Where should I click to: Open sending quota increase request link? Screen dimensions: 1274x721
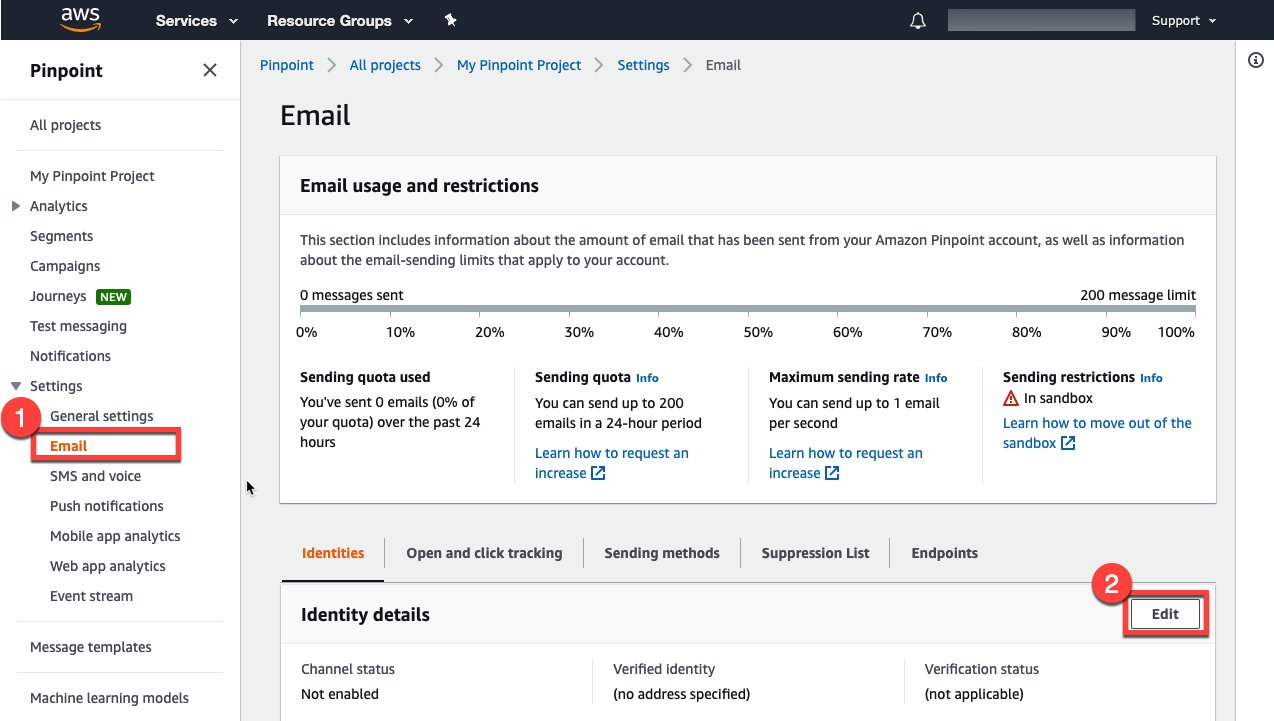(x=612, y=463)
